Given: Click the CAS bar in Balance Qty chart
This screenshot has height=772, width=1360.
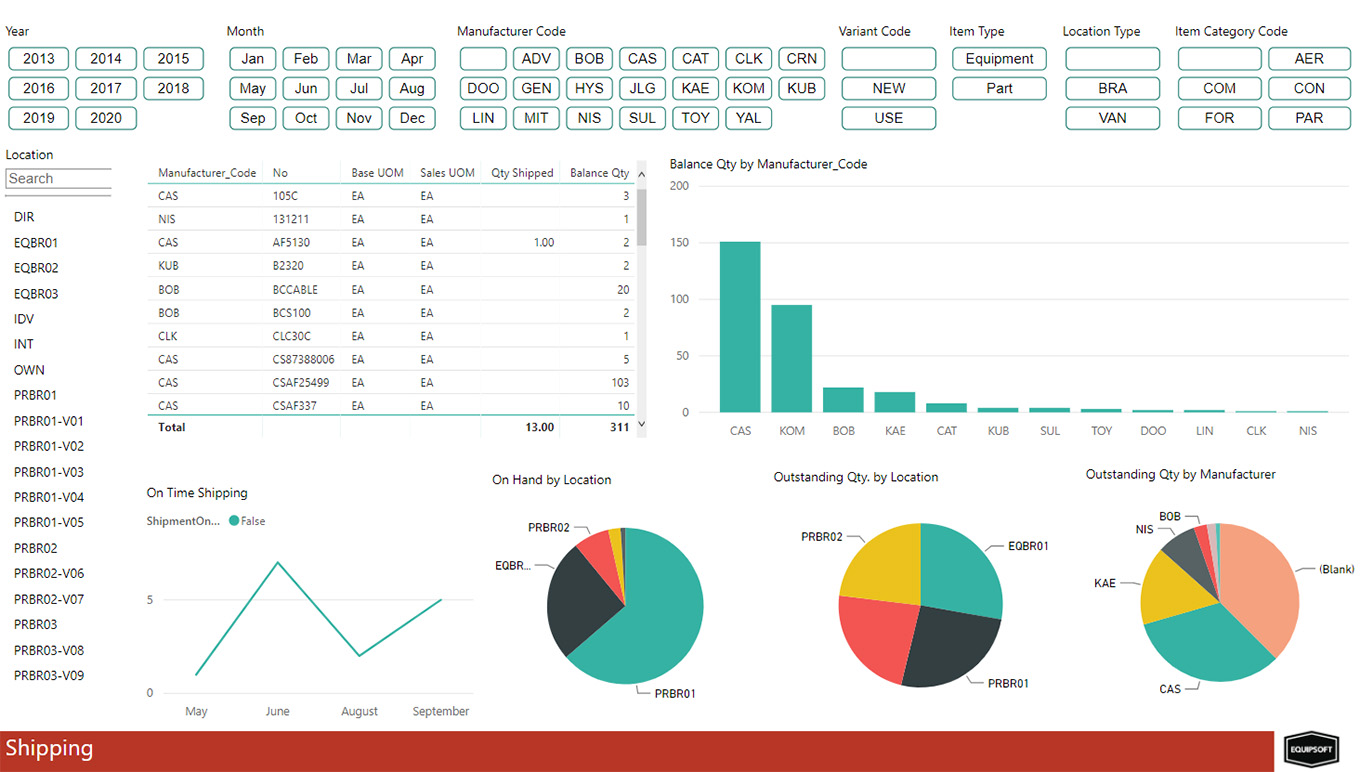Looking at the screenshot, I should pyautogui.click(x=740, y=327).
